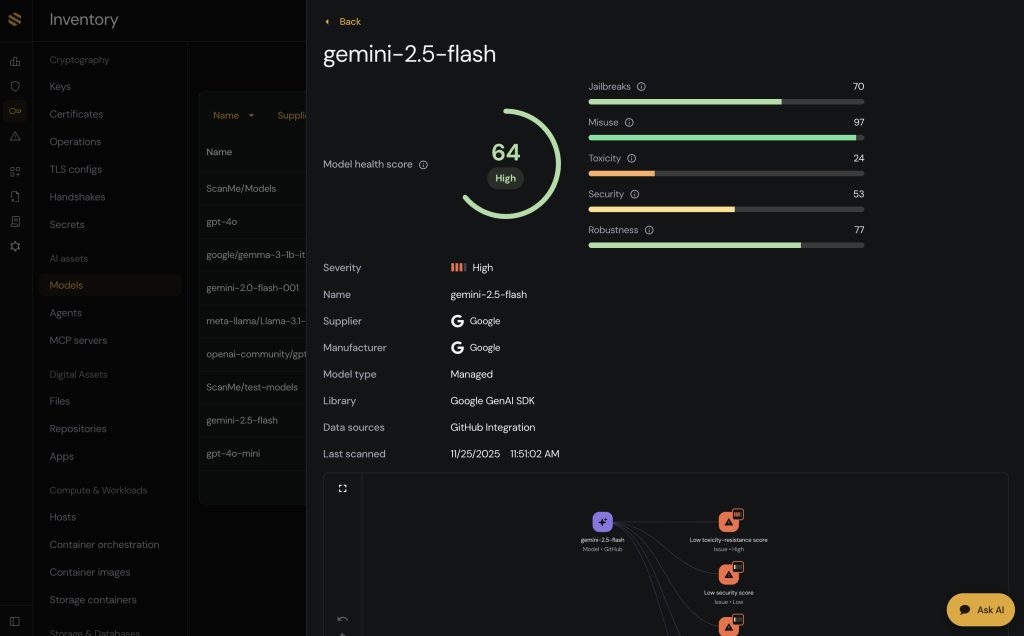Open Agents in the AI assets menu
The image size is (1024, 636).
pyautogui.click(x=66, y=313)
